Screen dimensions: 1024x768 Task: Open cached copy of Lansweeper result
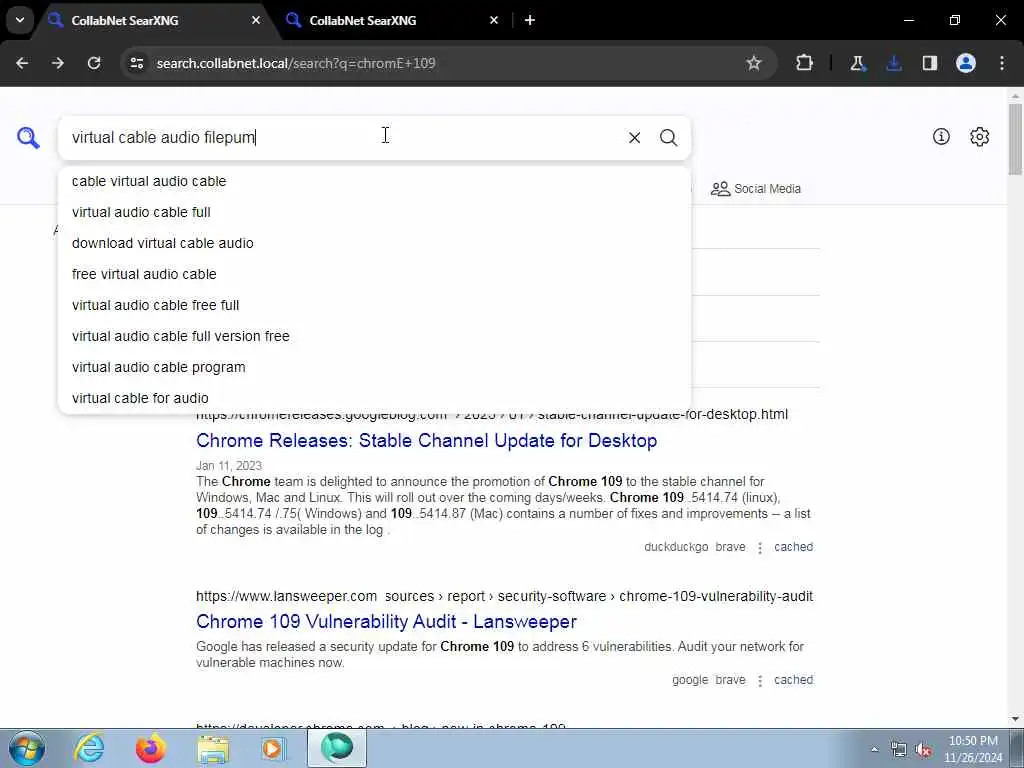[x=793, y=680]
